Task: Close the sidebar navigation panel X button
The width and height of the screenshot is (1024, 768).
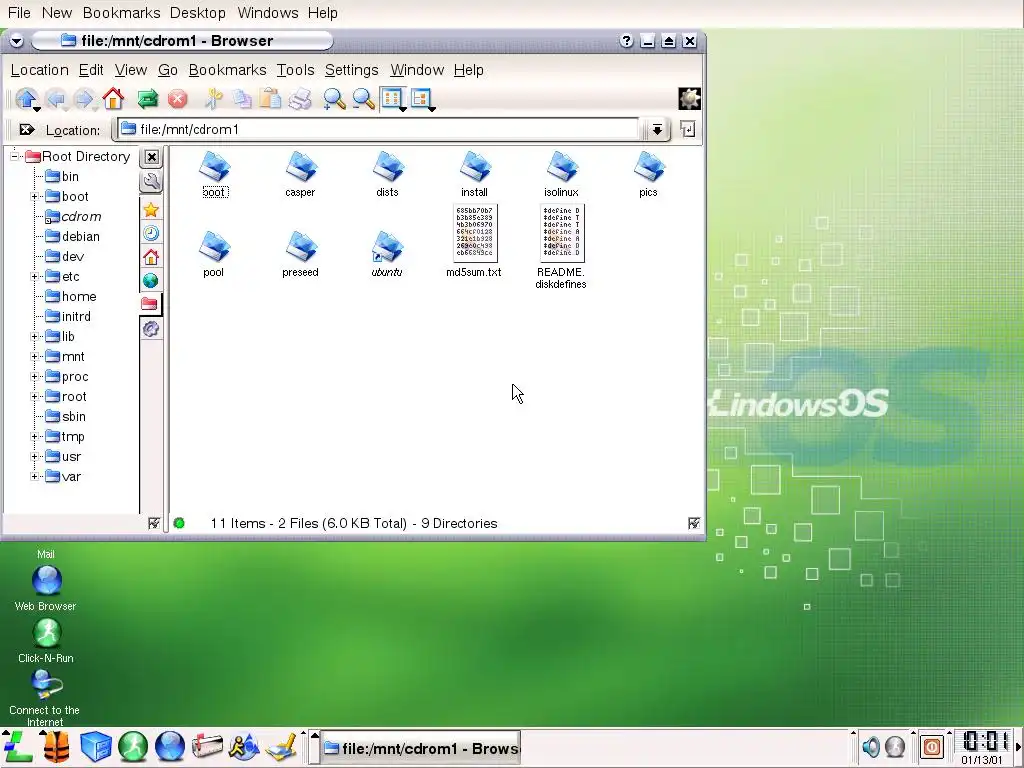Action: coord(152,157)
